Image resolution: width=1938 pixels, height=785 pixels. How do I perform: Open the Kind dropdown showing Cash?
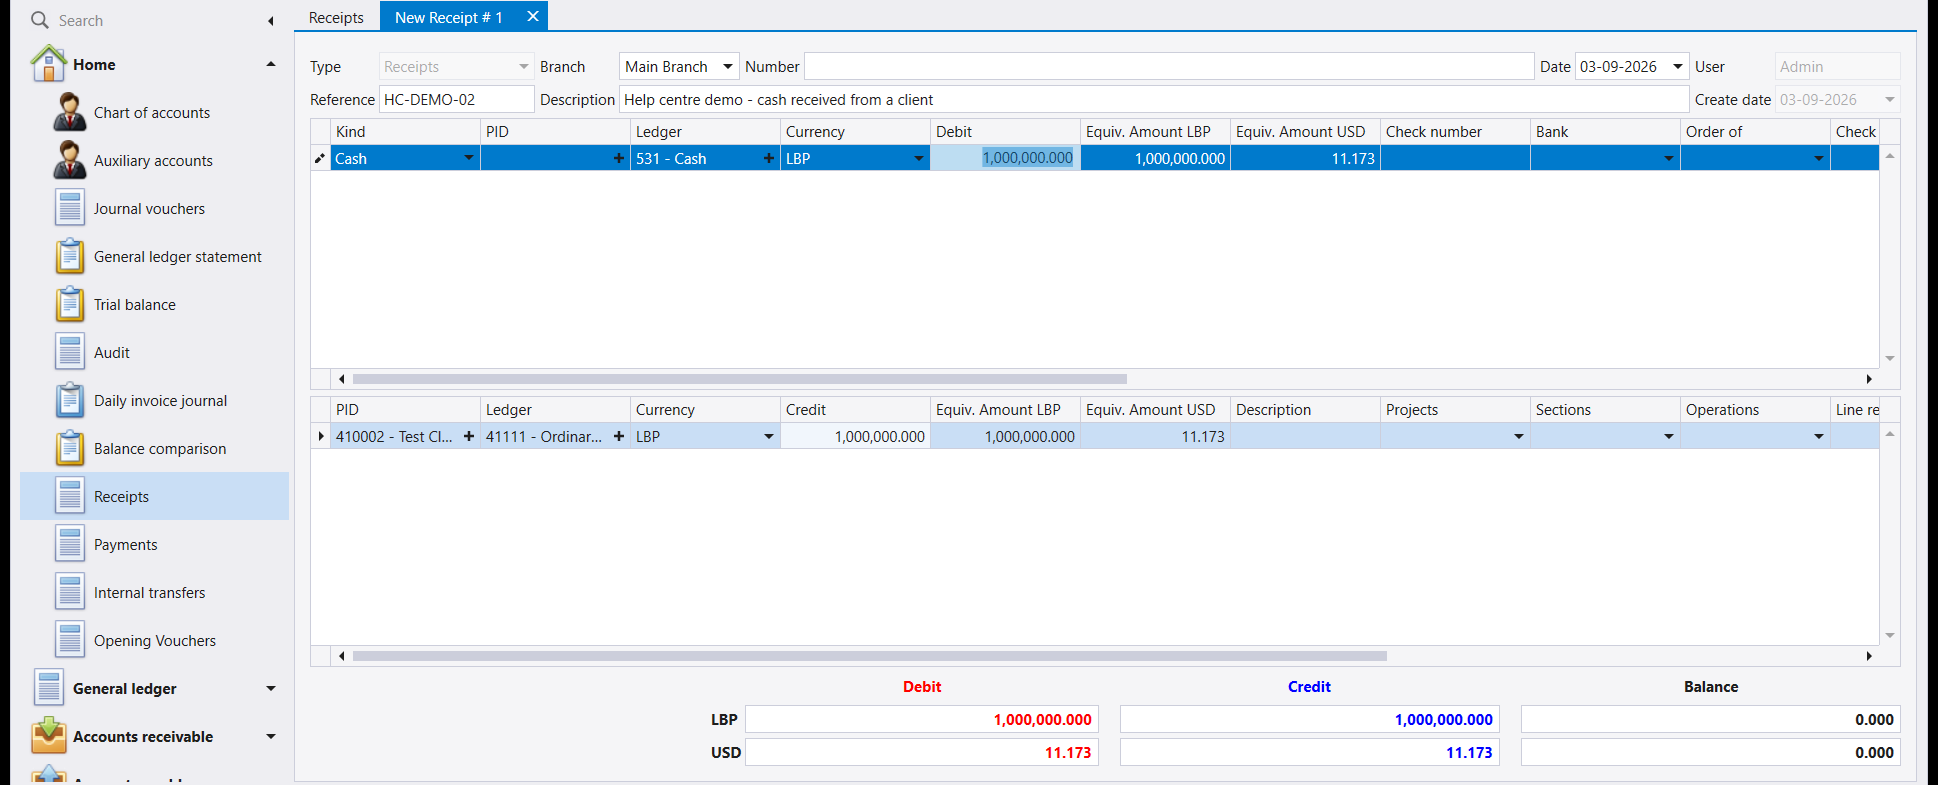[468, 158]
